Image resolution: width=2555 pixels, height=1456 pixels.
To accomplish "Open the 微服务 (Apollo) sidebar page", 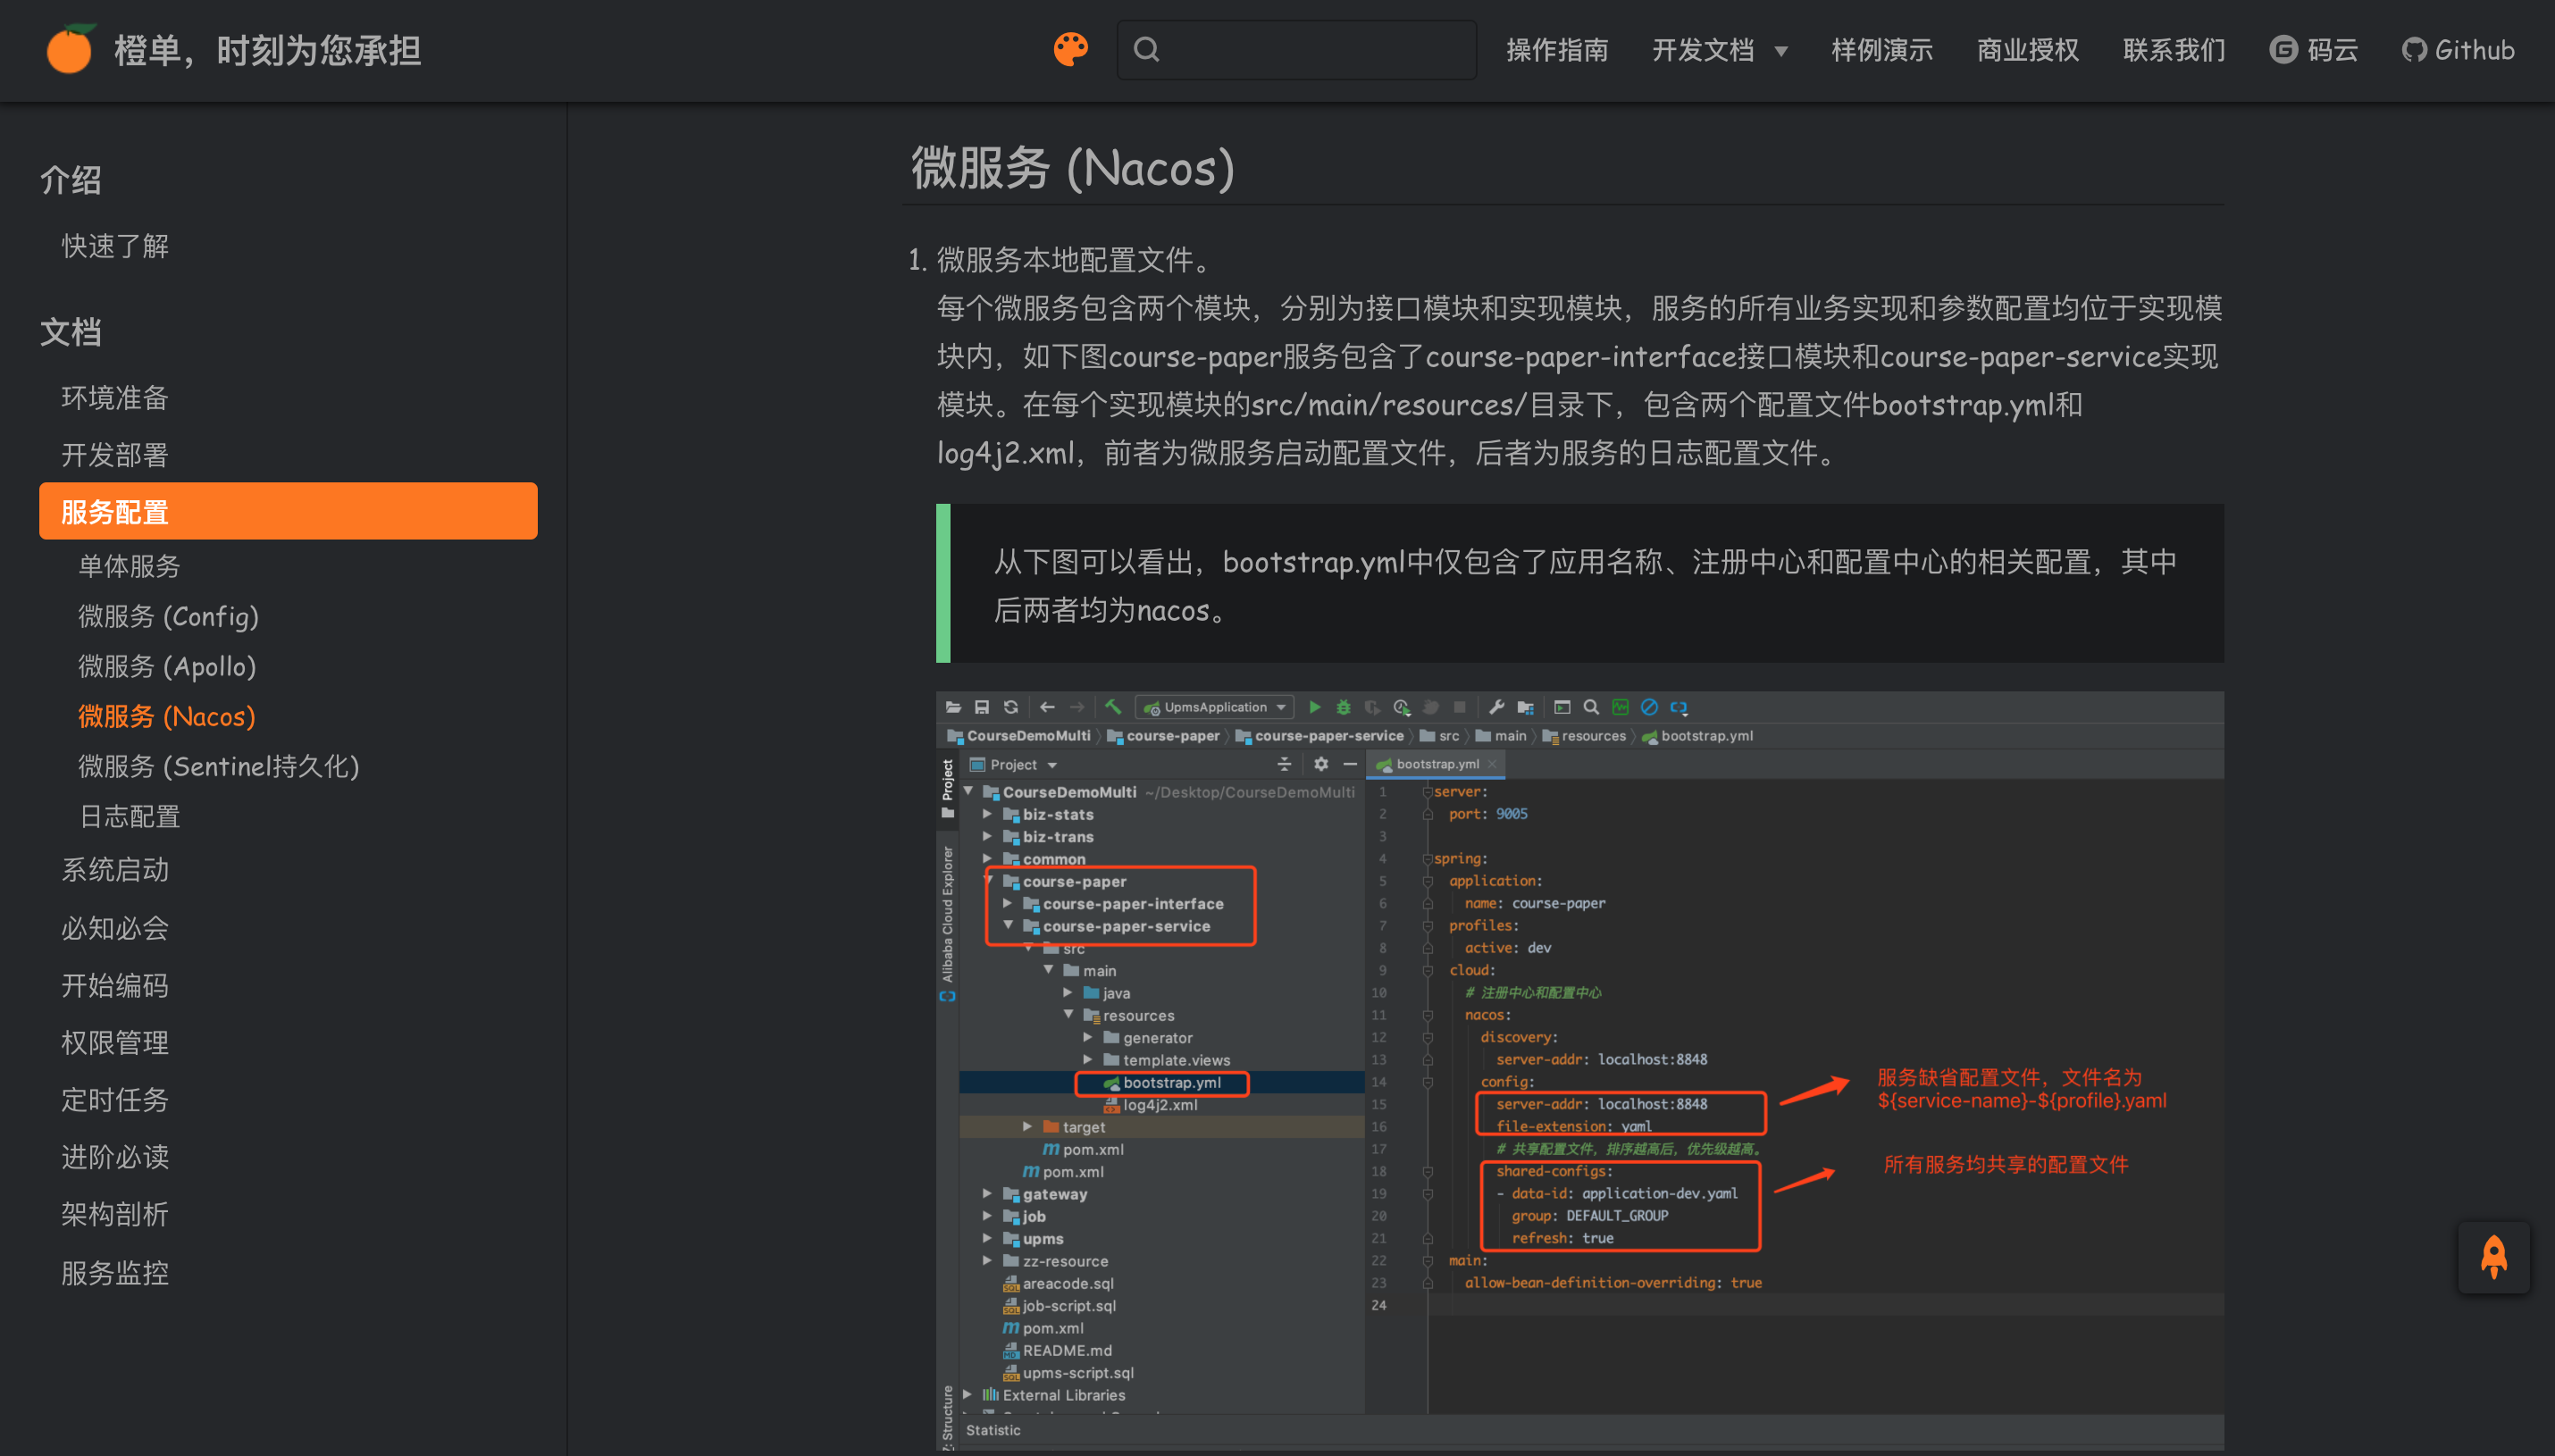I will pyautogui.click(x=167, y=666).
